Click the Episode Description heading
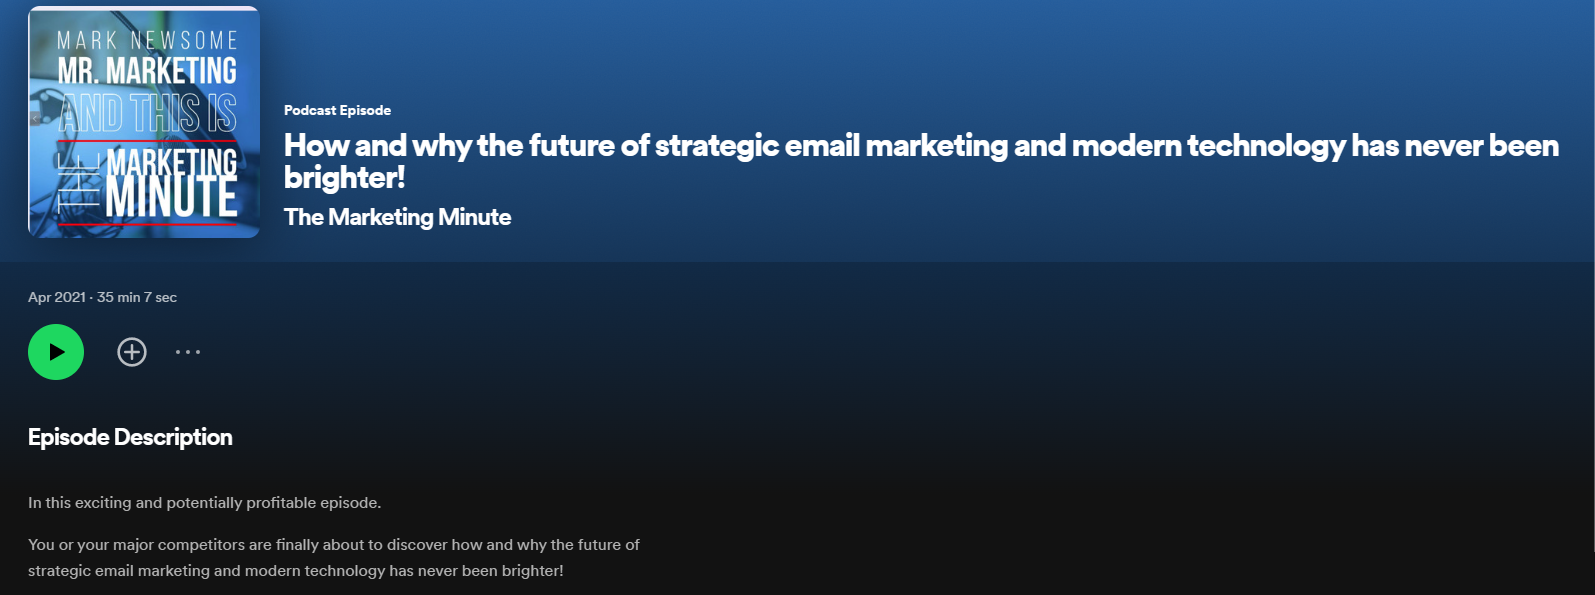The image size is (1595, 595). (130, 437)
